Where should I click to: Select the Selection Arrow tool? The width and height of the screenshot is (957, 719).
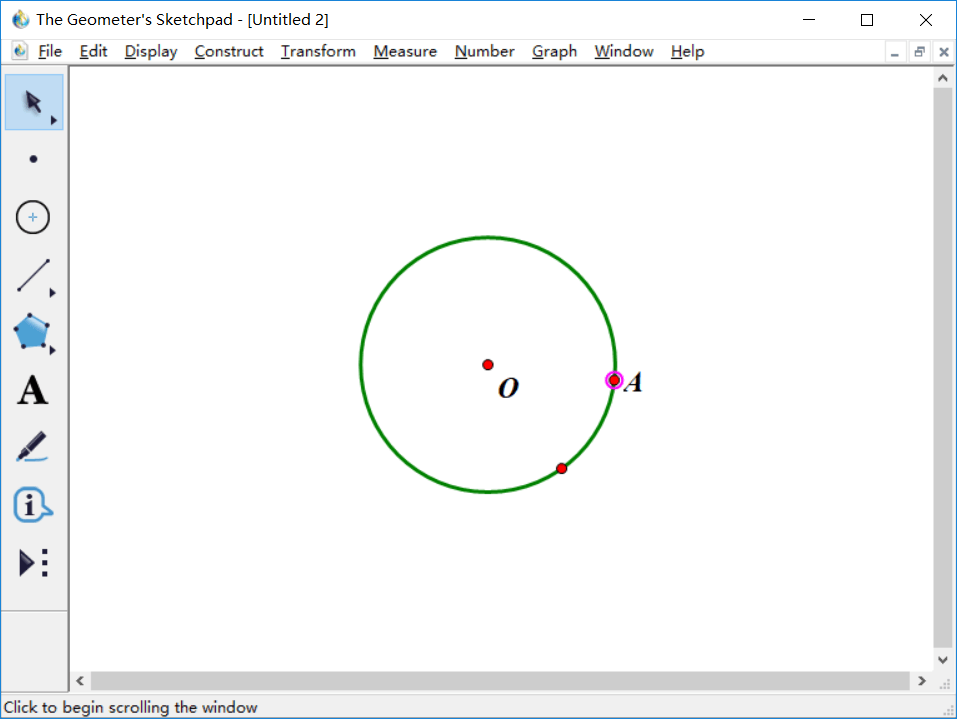(34, 102)
